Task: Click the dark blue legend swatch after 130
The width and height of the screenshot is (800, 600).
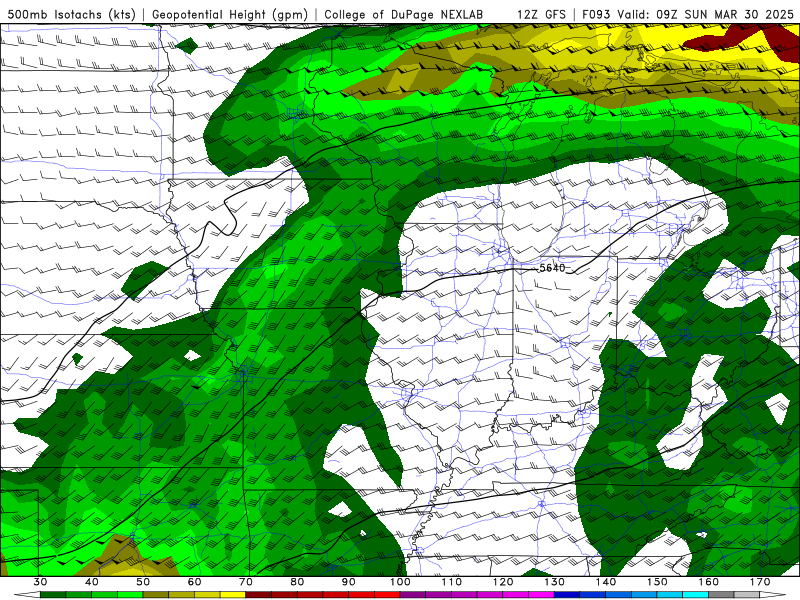Action: 567,595
